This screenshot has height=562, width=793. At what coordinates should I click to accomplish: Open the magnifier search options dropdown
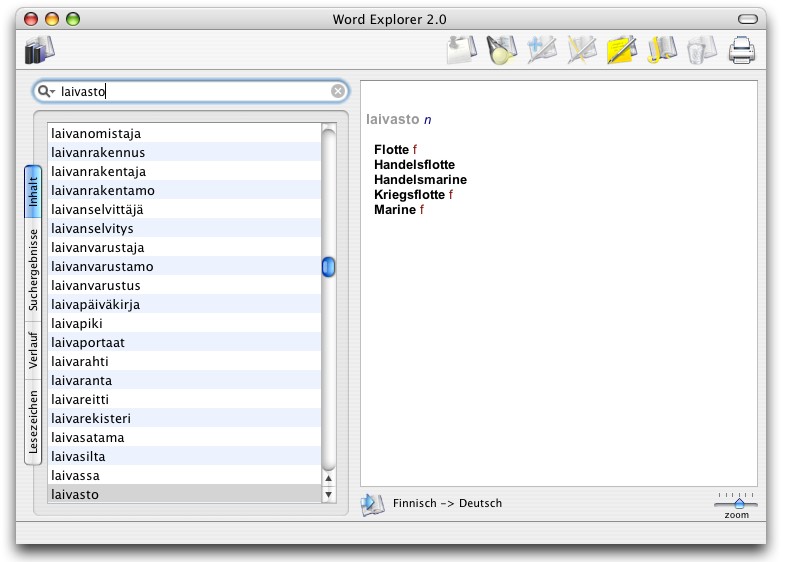(x=46, y=92)
